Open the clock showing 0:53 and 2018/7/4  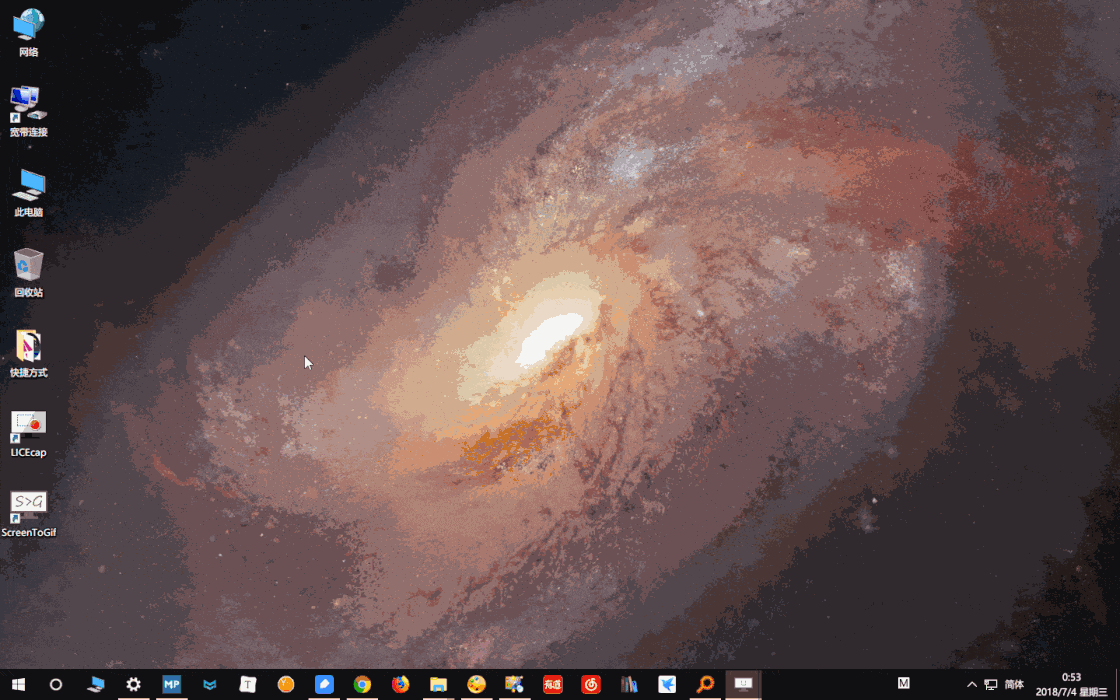point(1071,684)
